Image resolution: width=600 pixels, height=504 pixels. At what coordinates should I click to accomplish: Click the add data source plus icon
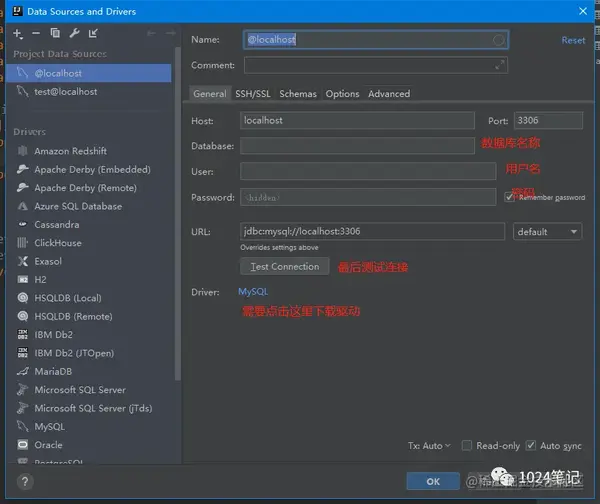click(x=18, y=34)
